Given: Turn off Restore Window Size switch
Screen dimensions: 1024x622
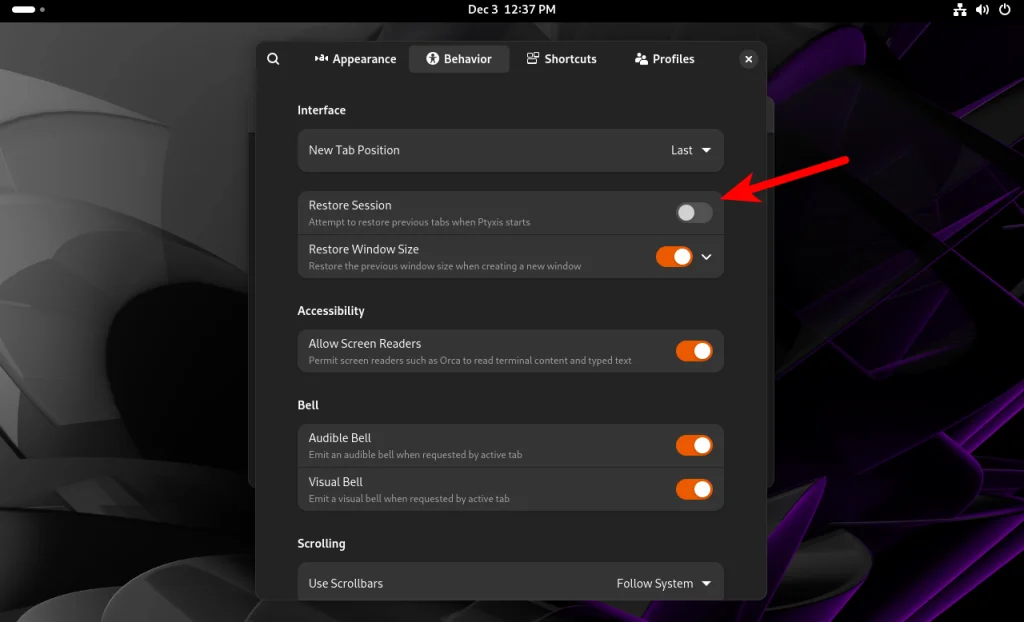Looking at the screenshot, I should 674,257.
